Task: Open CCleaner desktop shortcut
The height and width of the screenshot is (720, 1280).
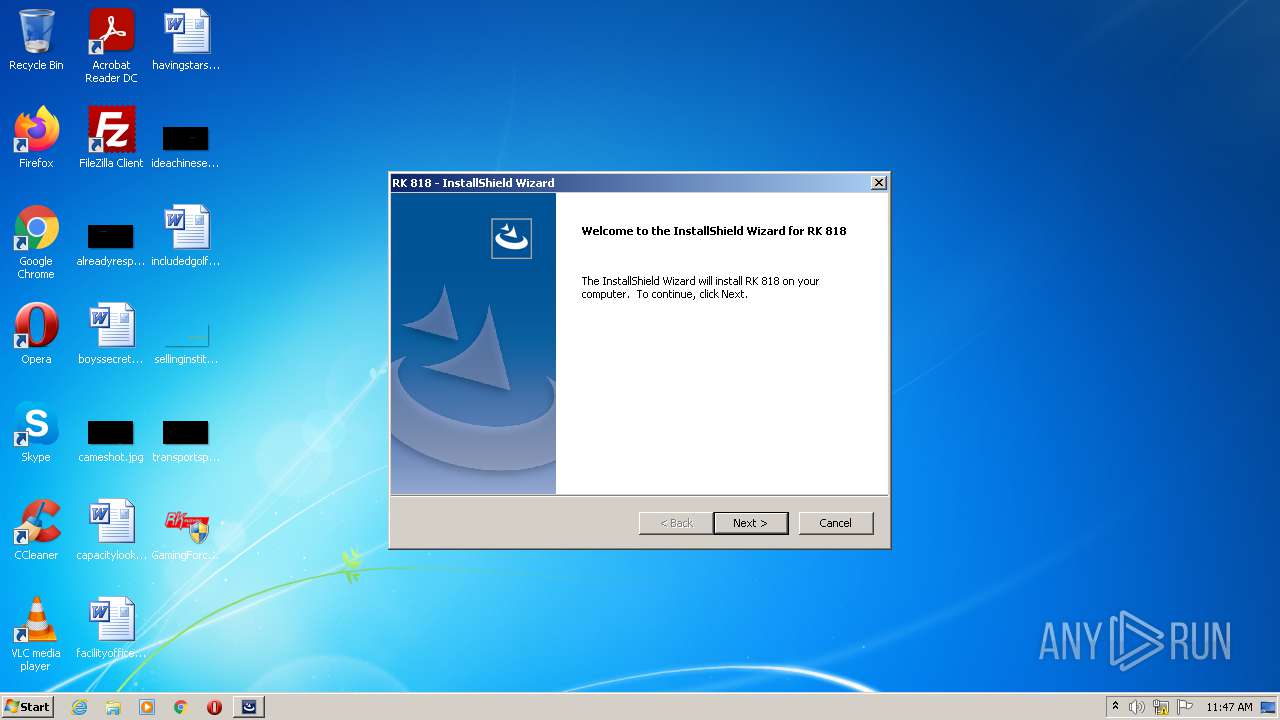Action: coord(36,530)
